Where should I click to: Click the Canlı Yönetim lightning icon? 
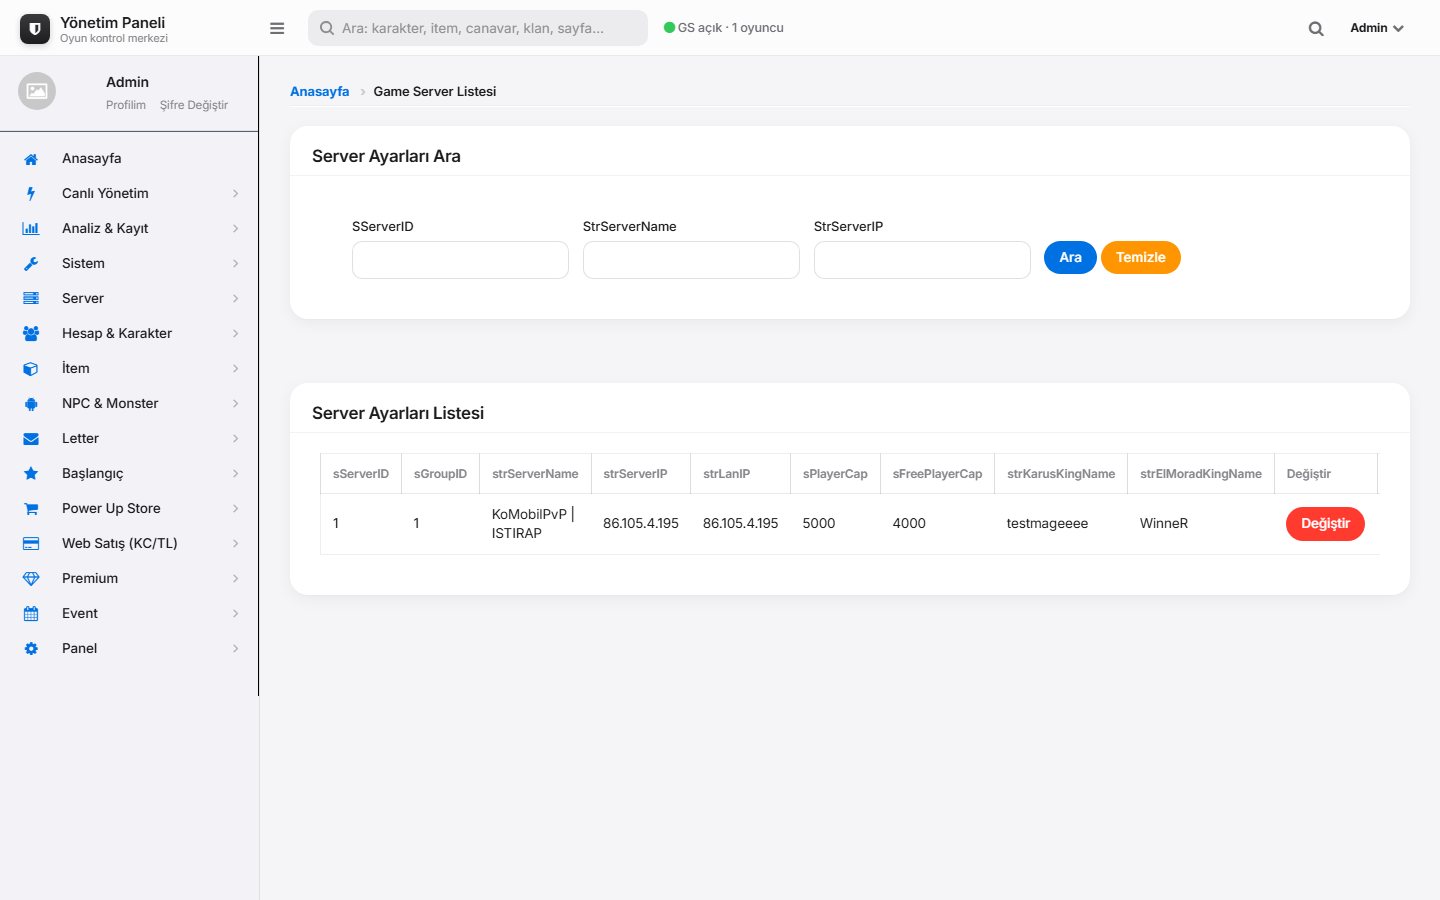pyautogui.click(x=31, y=194)
